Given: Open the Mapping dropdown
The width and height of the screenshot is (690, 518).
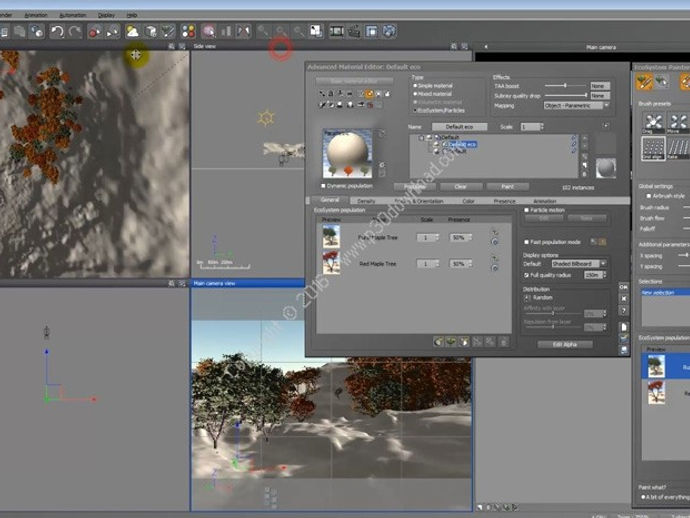Looking at the screenshot, I should (576, 106).
